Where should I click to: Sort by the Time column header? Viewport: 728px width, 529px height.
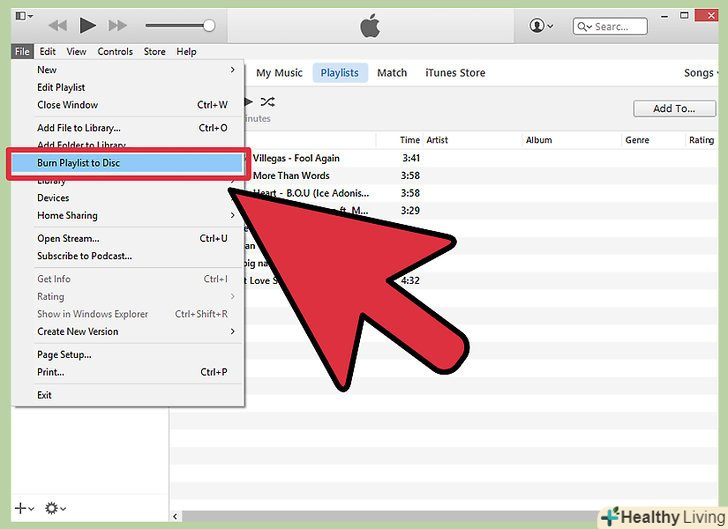(x=399, y=140)
